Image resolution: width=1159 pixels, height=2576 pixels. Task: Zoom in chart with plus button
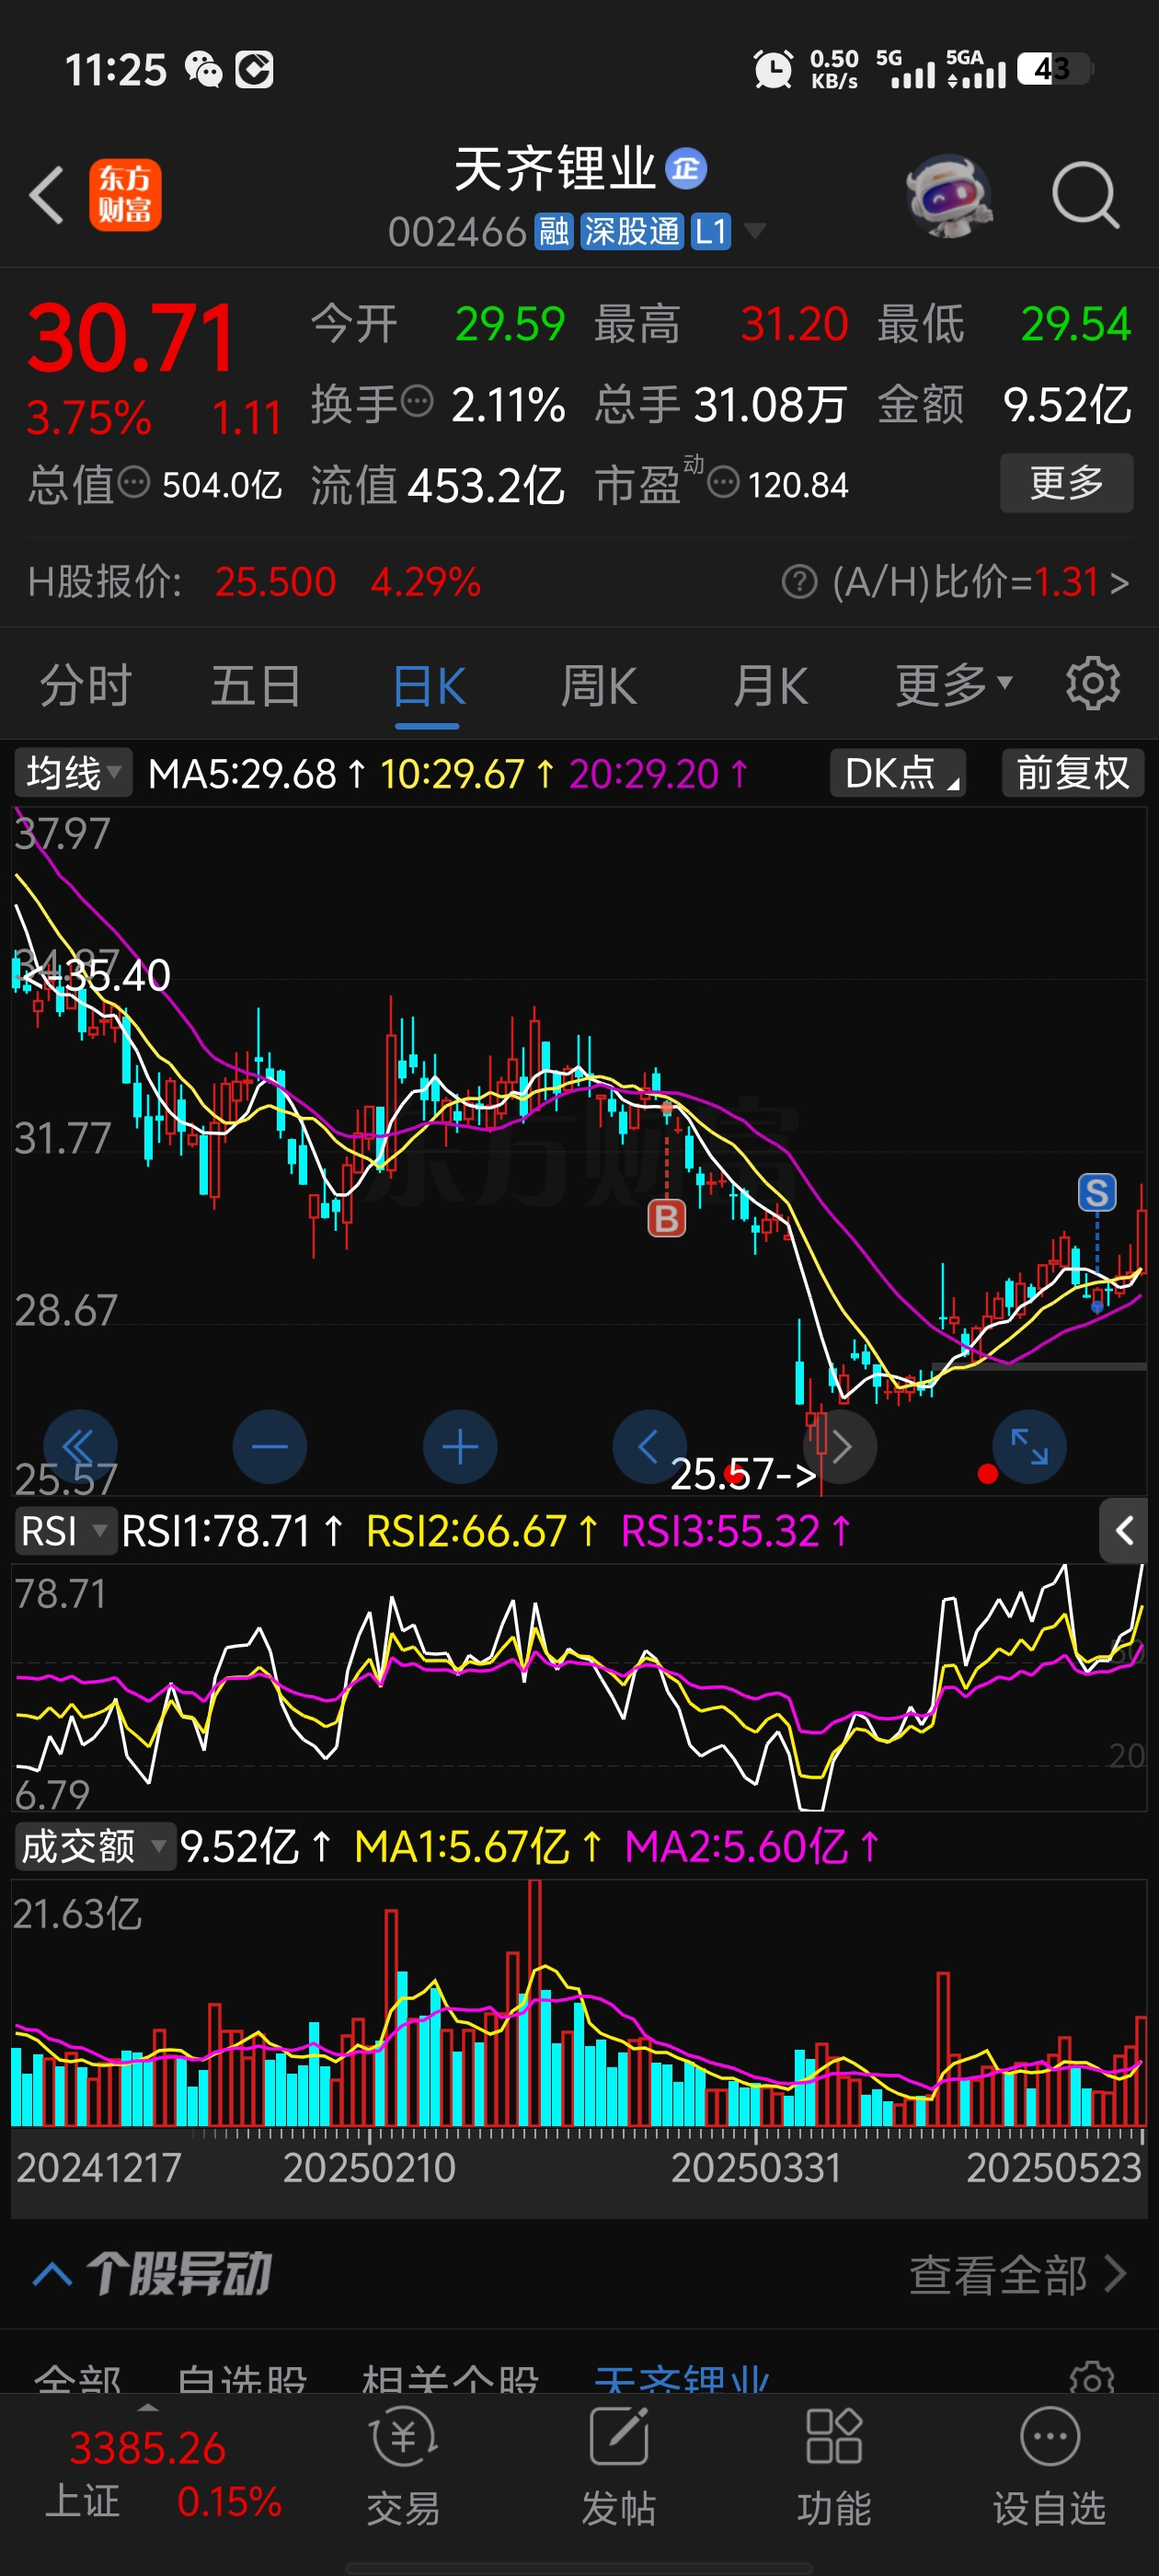460,1447
